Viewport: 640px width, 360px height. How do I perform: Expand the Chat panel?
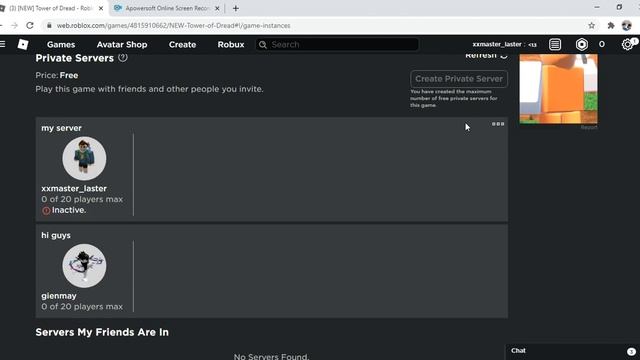pyautogui.click(x=572, y=351)
